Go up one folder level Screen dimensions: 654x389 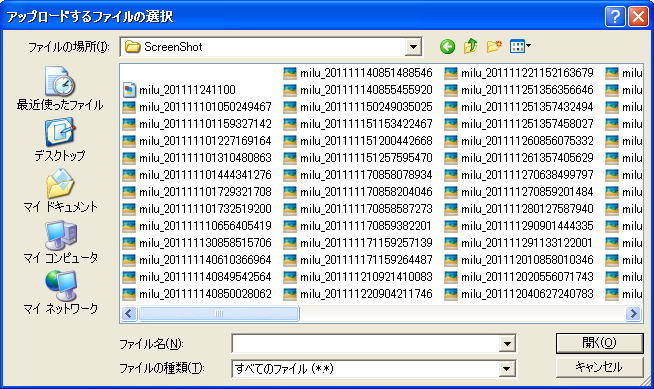470,46
